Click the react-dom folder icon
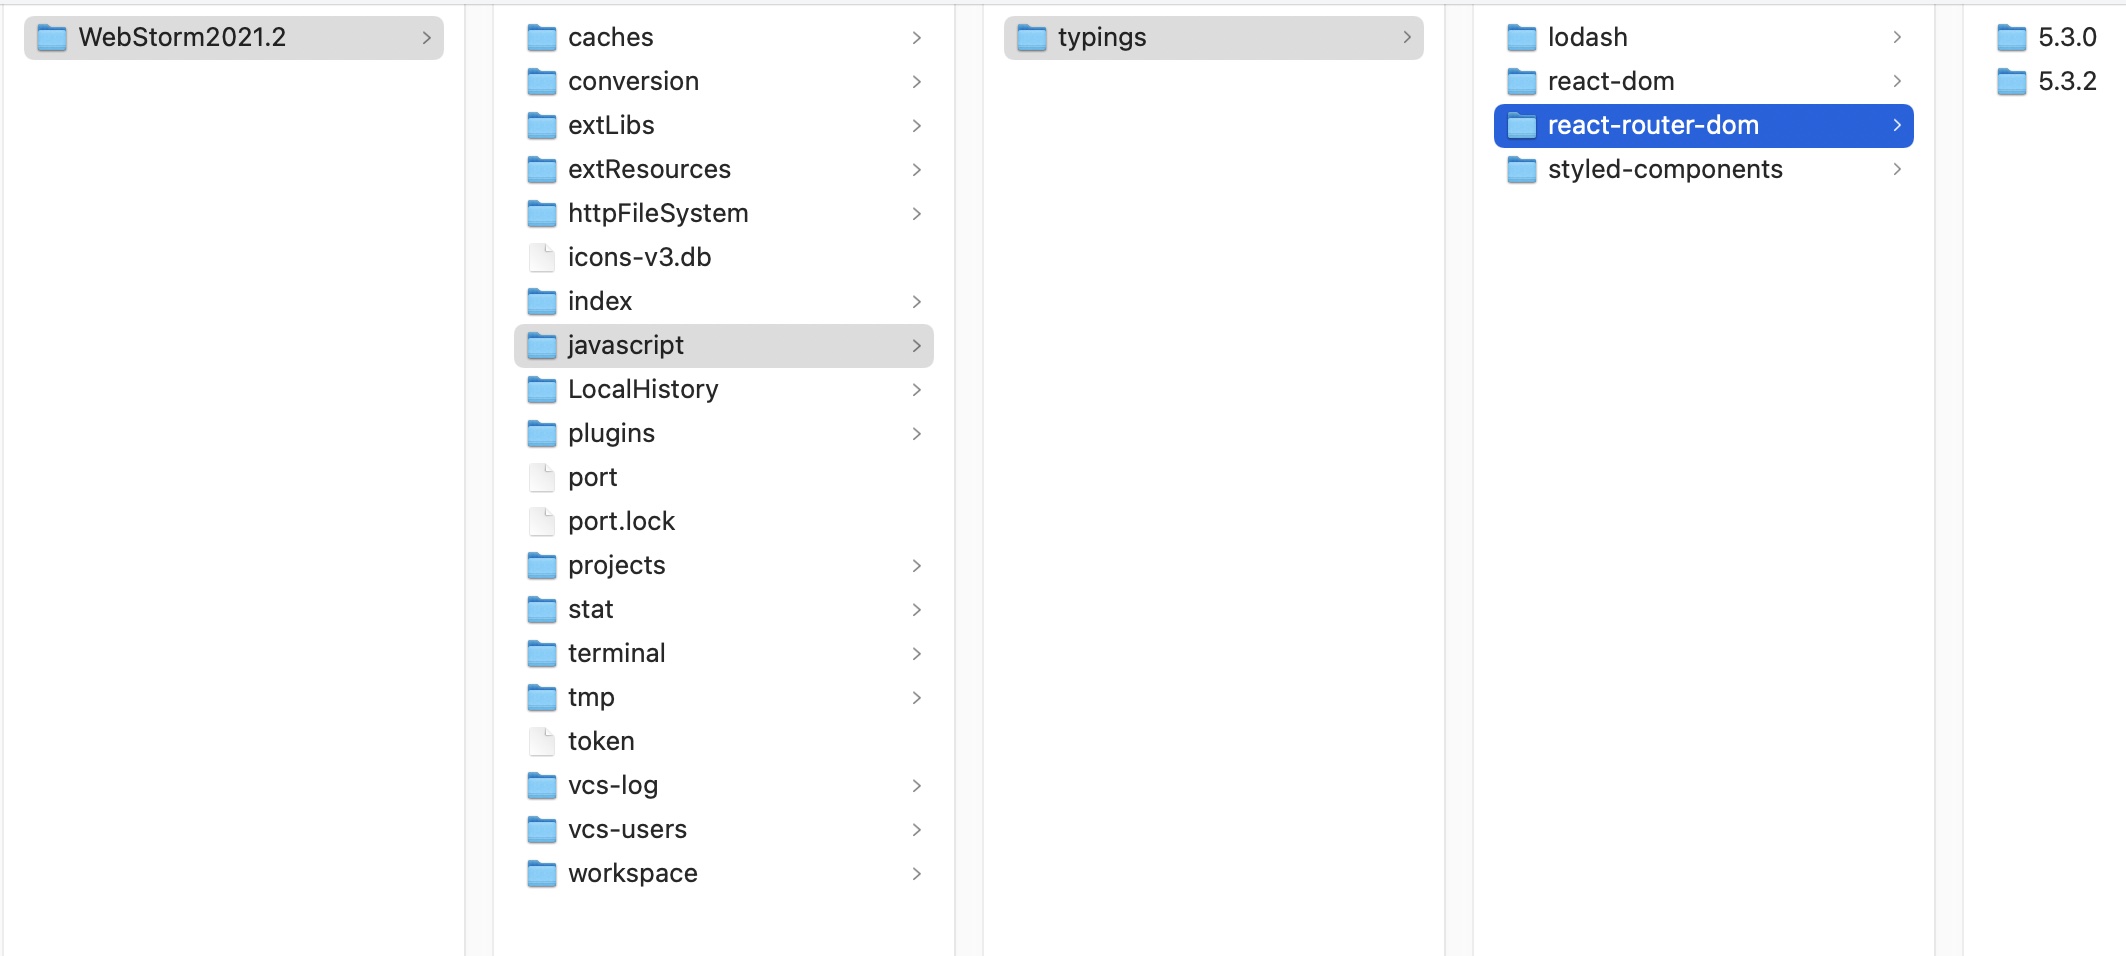2126x956 pixels. click(1522, 82)
